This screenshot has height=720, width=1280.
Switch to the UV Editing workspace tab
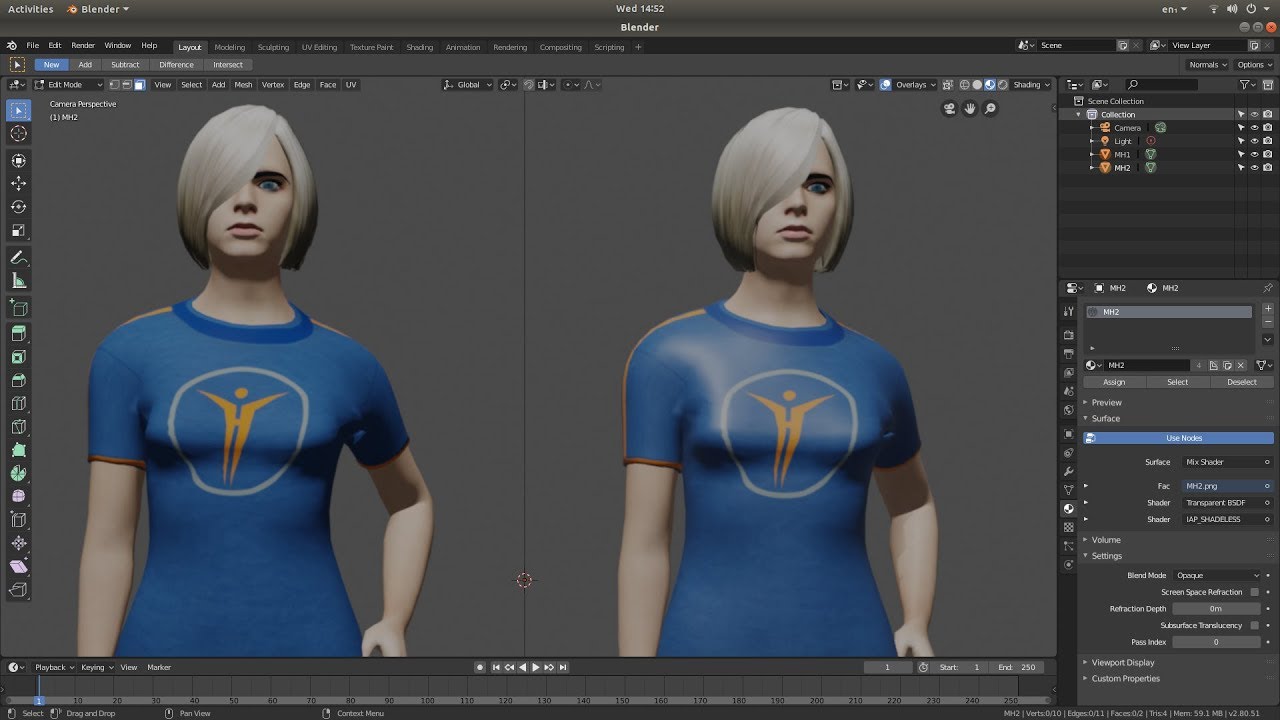coord(319,47)
